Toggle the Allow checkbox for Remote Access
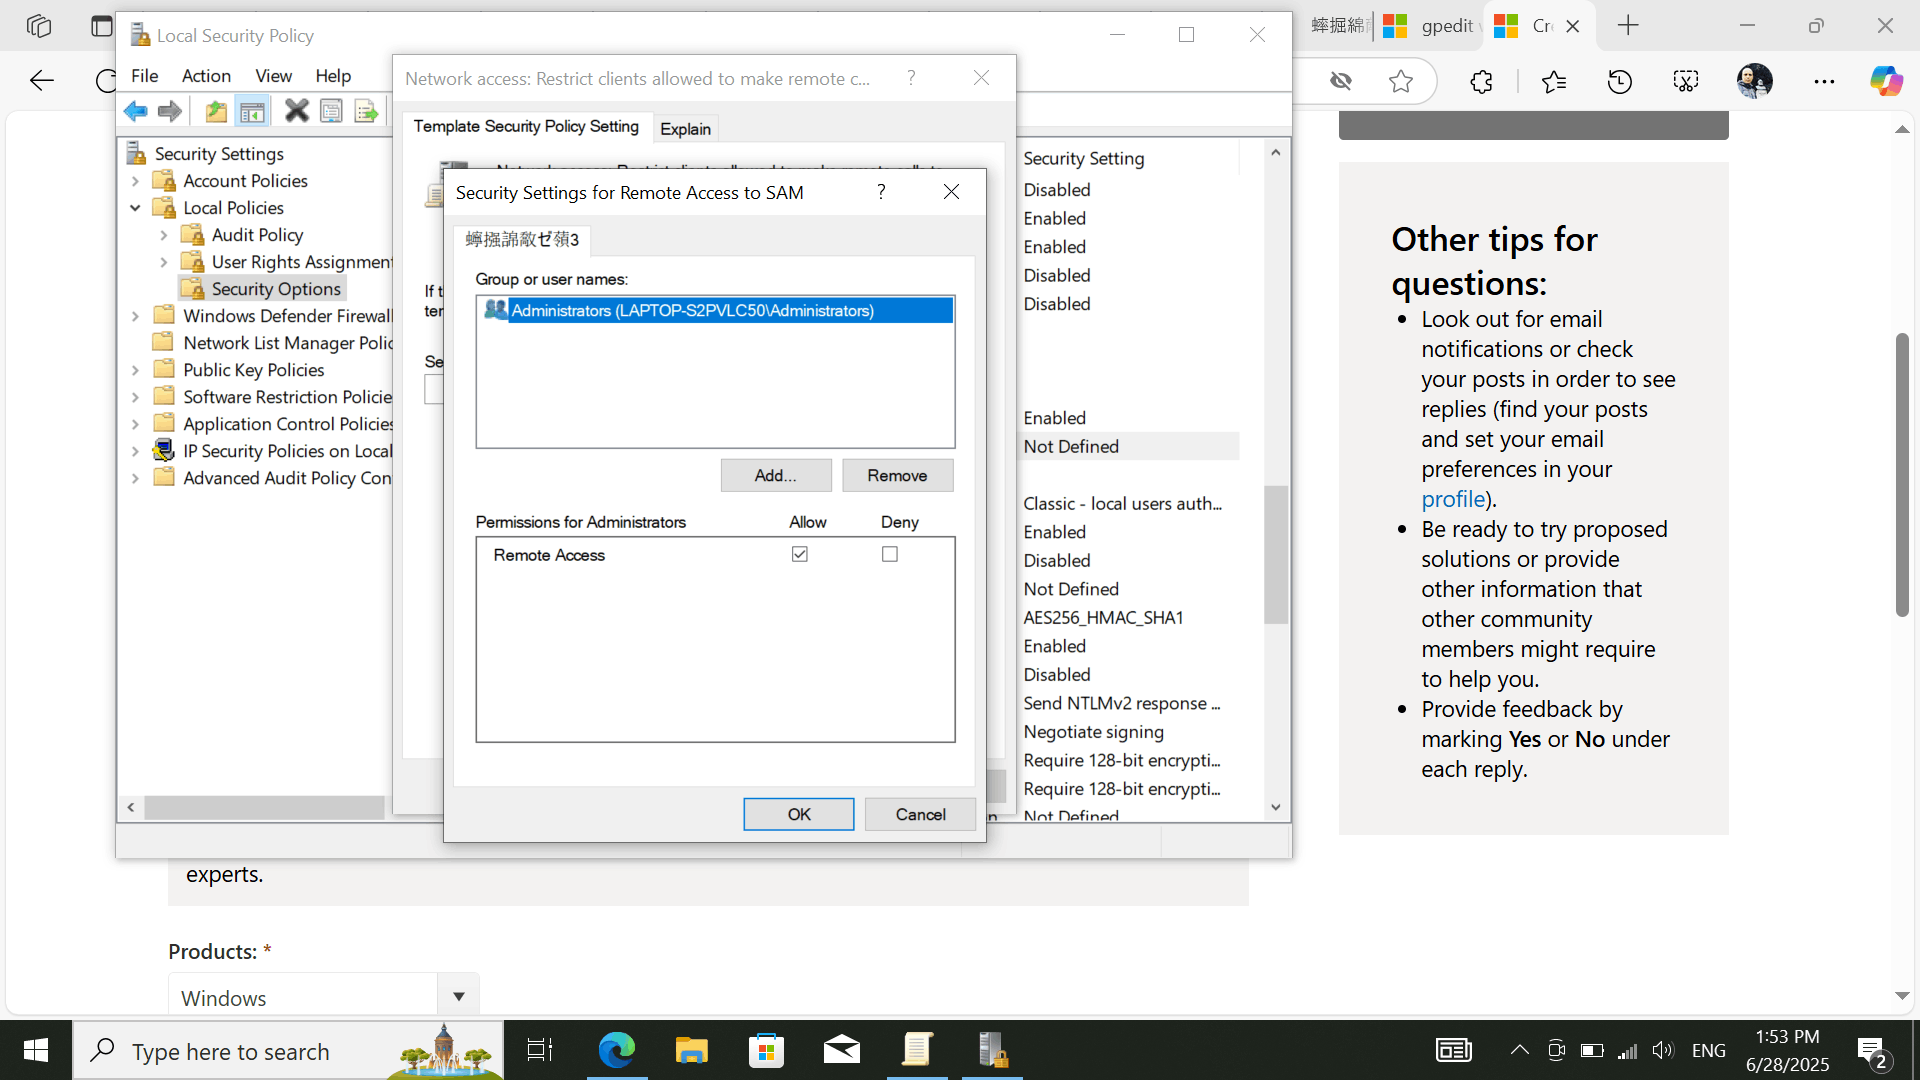This screenshot has width=1920, height=1080. click(x=800, y=554)
